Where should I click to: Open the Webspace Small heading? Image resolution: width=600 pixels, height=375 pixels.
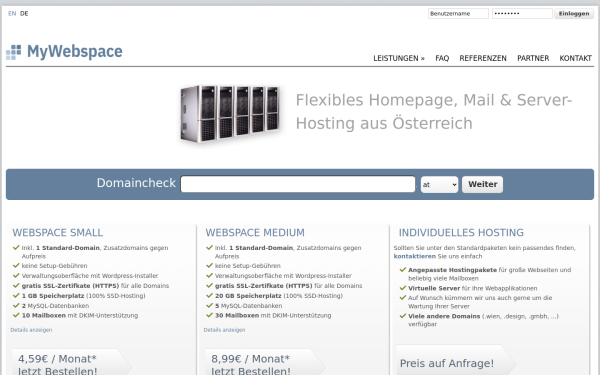57,233
